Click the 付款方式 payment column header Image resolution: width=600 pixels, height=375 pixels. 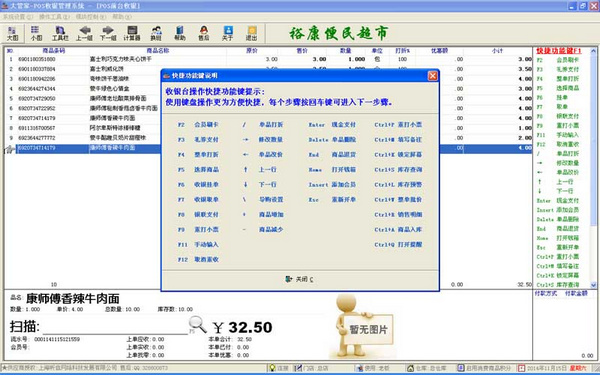pyautogui.click(x=546, y=293)
